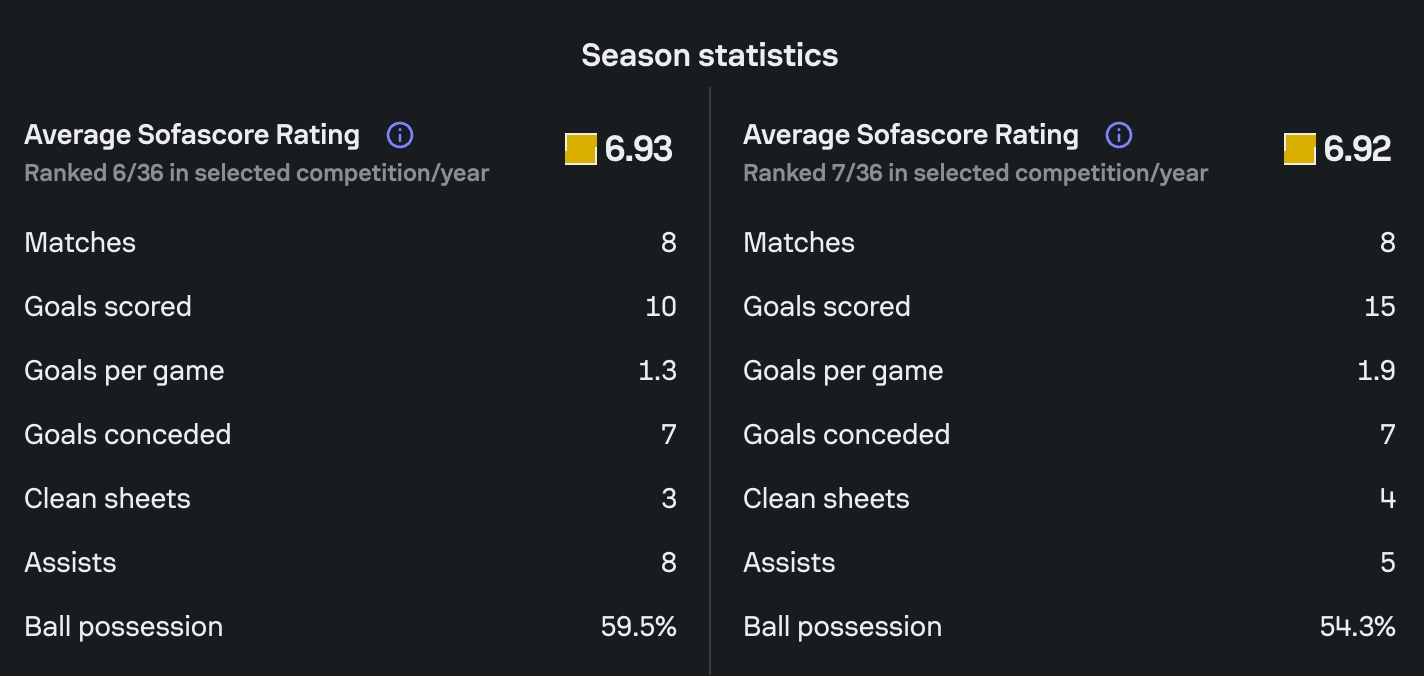Click info icon beside the 7/36-ranked Sofascore Rating
This screenshot has height=676, width=1424.
[x=1119, y=135]
